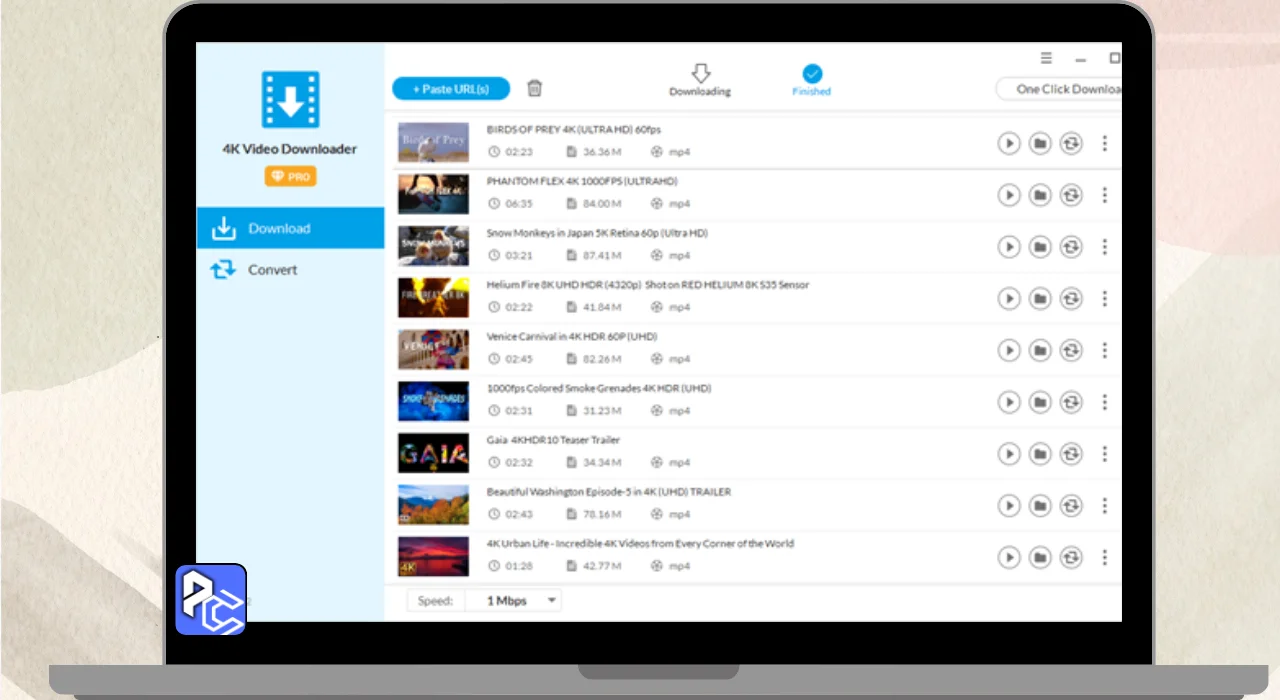Play the BIRDS OF PREY 4K video
1280x700 pixels.
1009,143
